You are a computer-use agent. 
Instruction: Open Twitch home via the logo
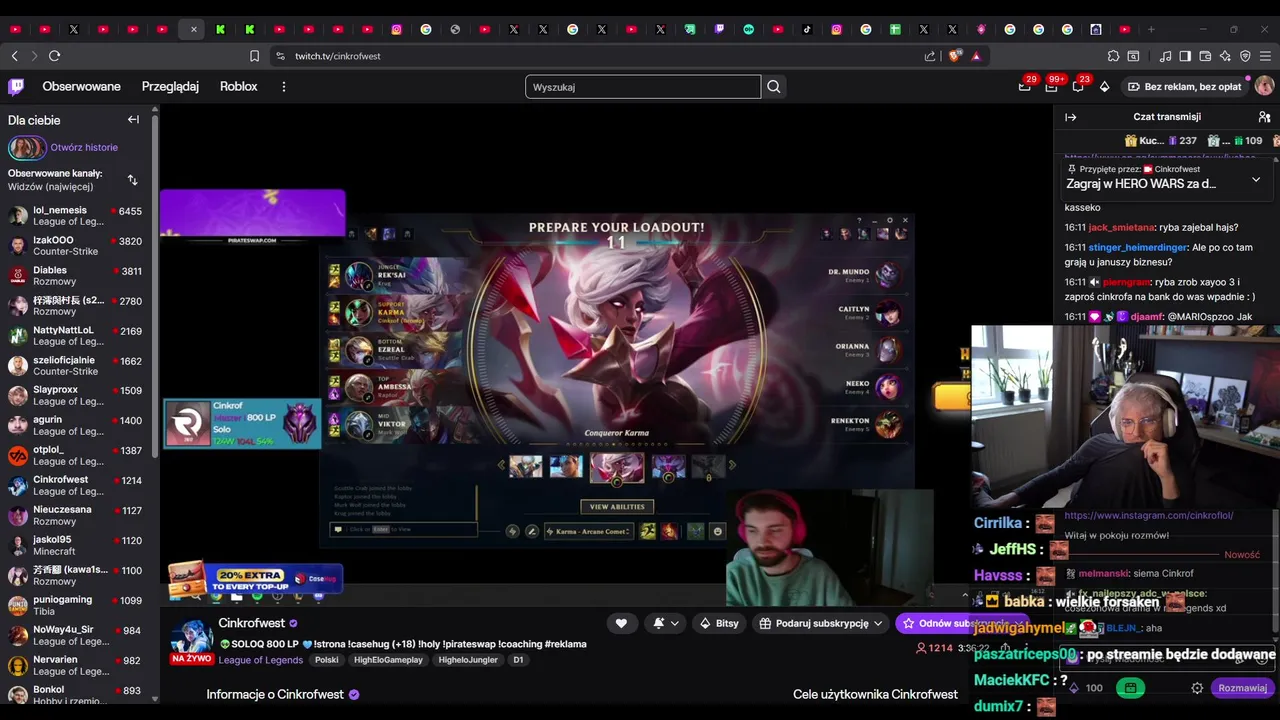click(x=16, y=87)
